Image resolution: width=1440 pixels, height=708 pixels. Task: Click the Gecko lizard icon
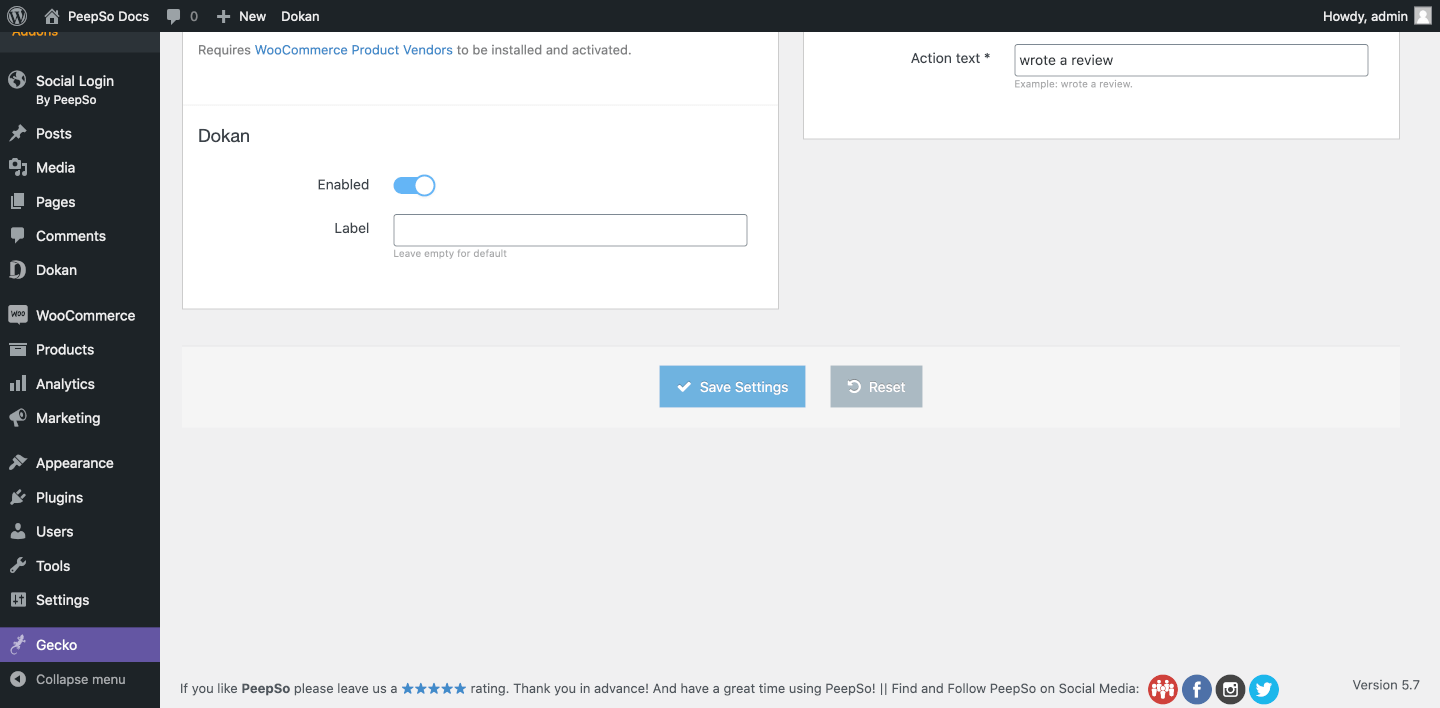point(17,645)
